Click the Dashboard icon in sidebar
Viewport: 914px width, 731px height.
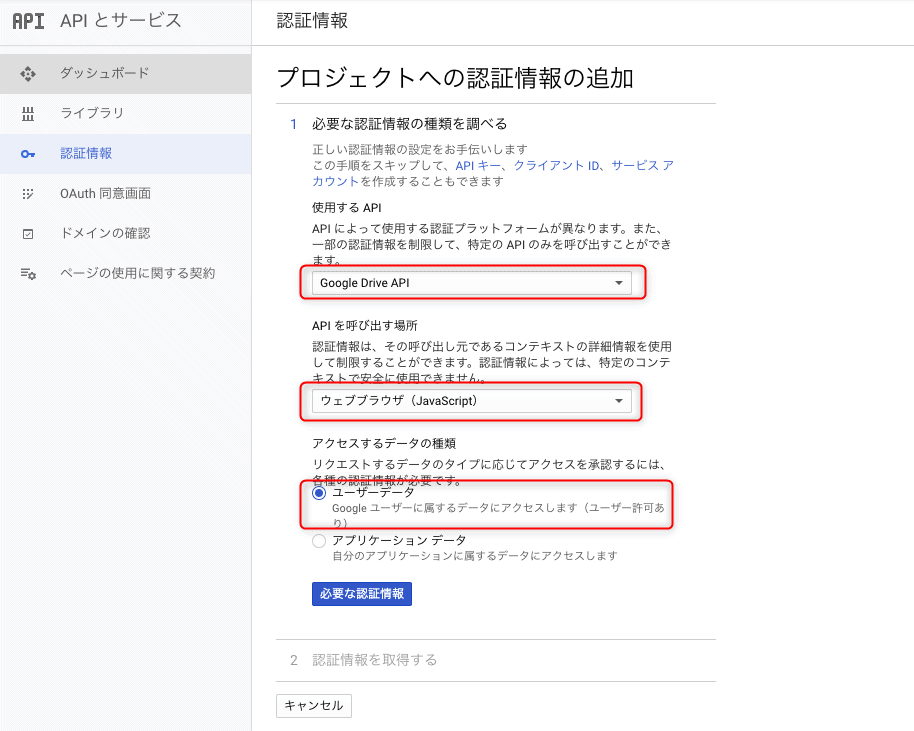pos(28,73)
